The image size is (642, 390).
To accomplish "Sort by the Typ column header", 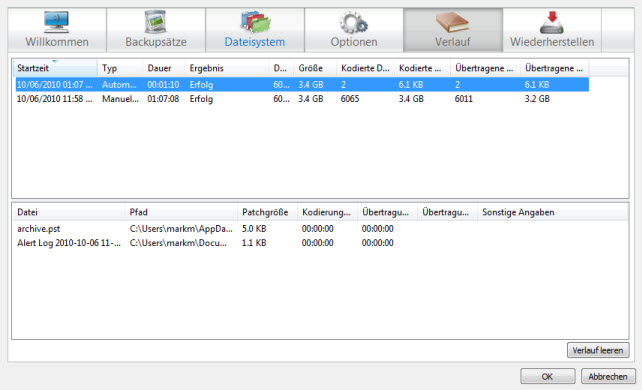I will coord(120,68).
